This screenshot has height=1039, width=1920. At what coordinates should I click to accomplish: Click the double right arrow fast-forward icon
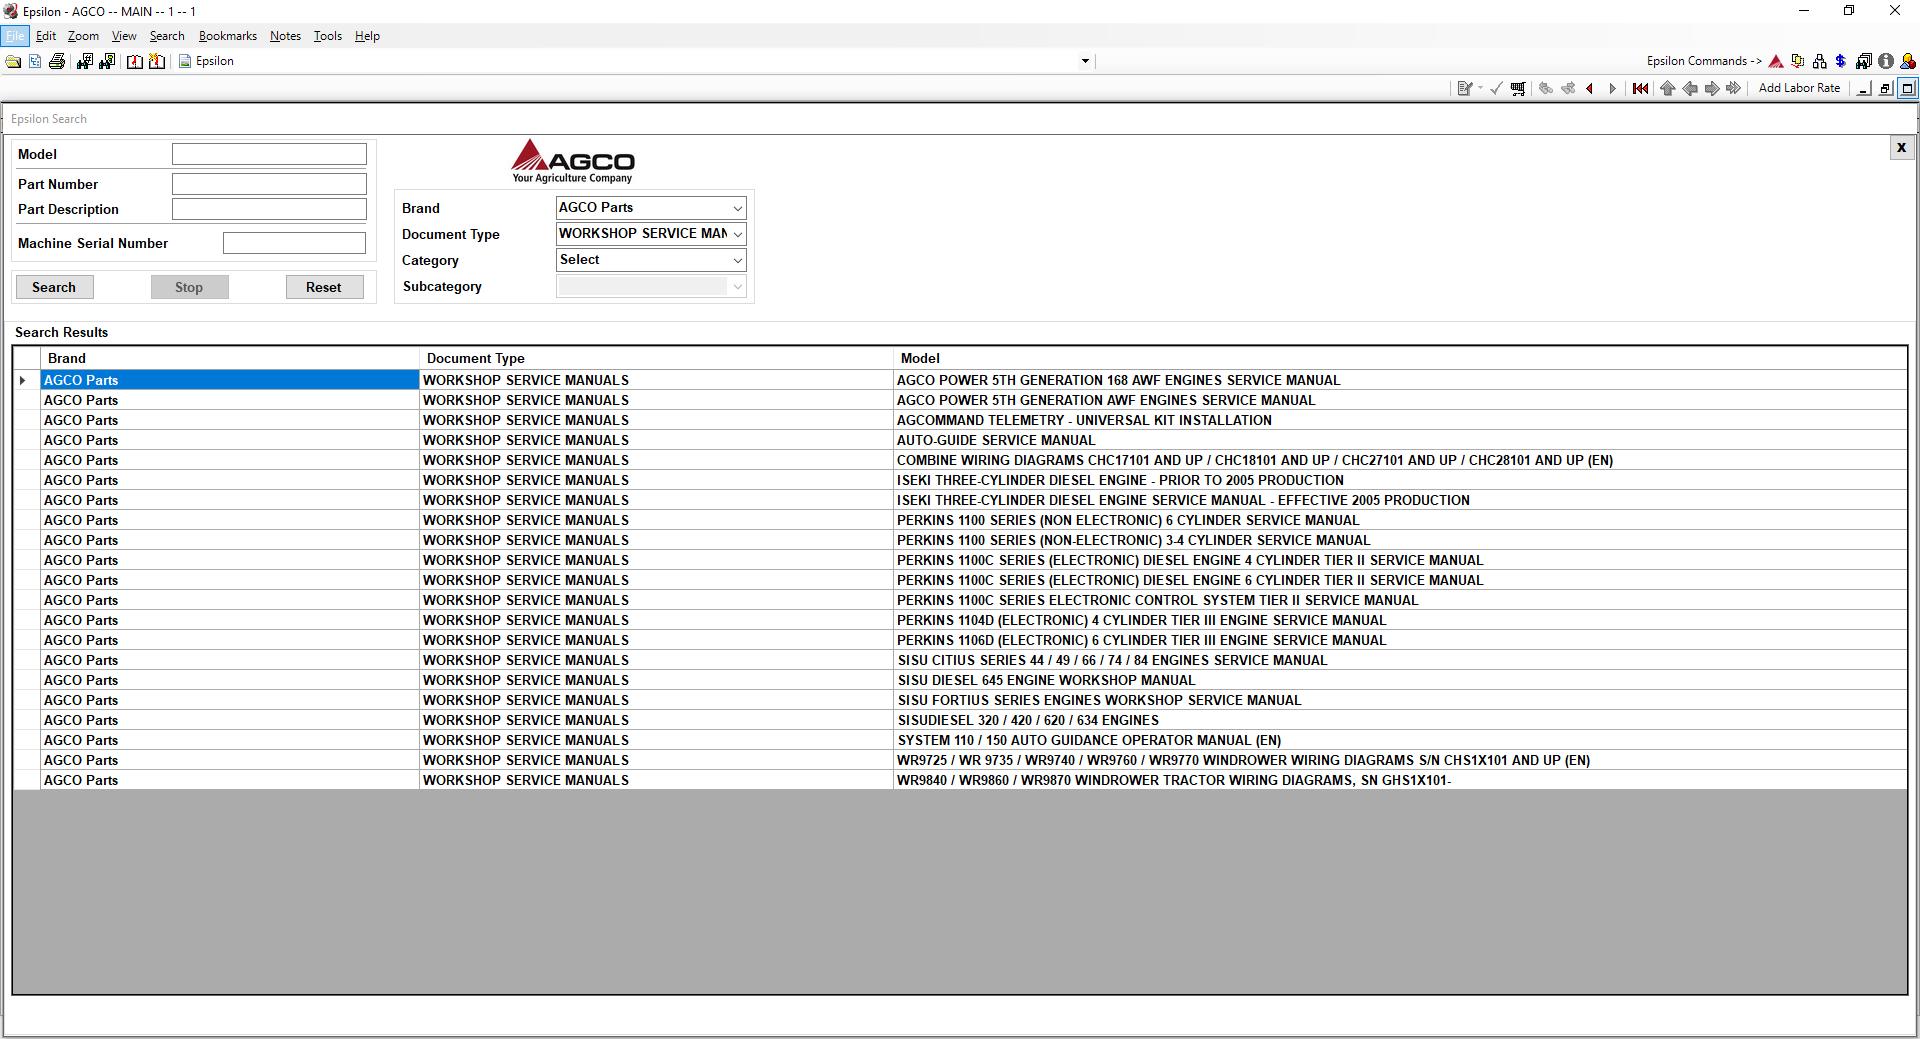(1734, 88)
